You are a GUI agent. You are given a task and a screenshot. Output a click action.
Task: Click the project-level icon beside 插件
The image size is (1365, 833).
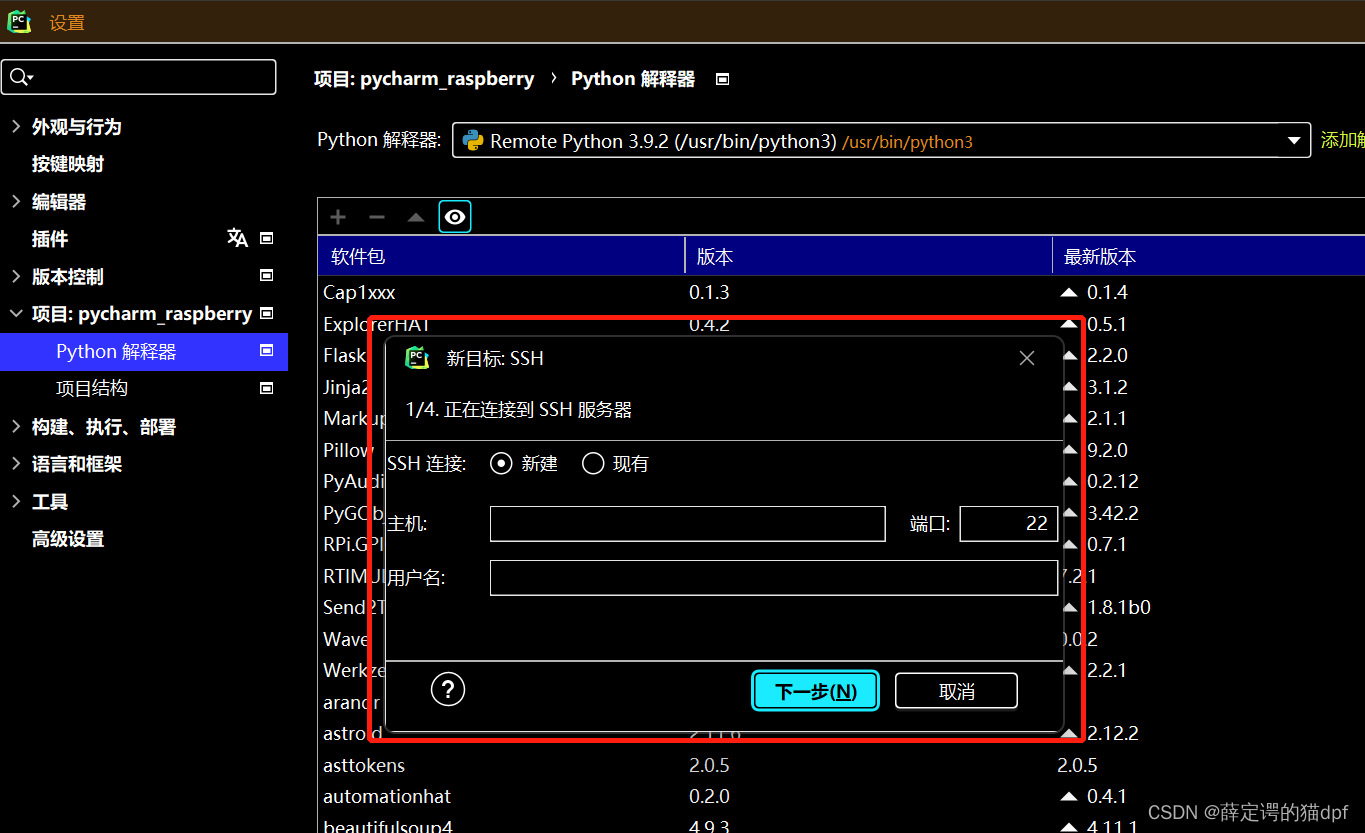266,238
